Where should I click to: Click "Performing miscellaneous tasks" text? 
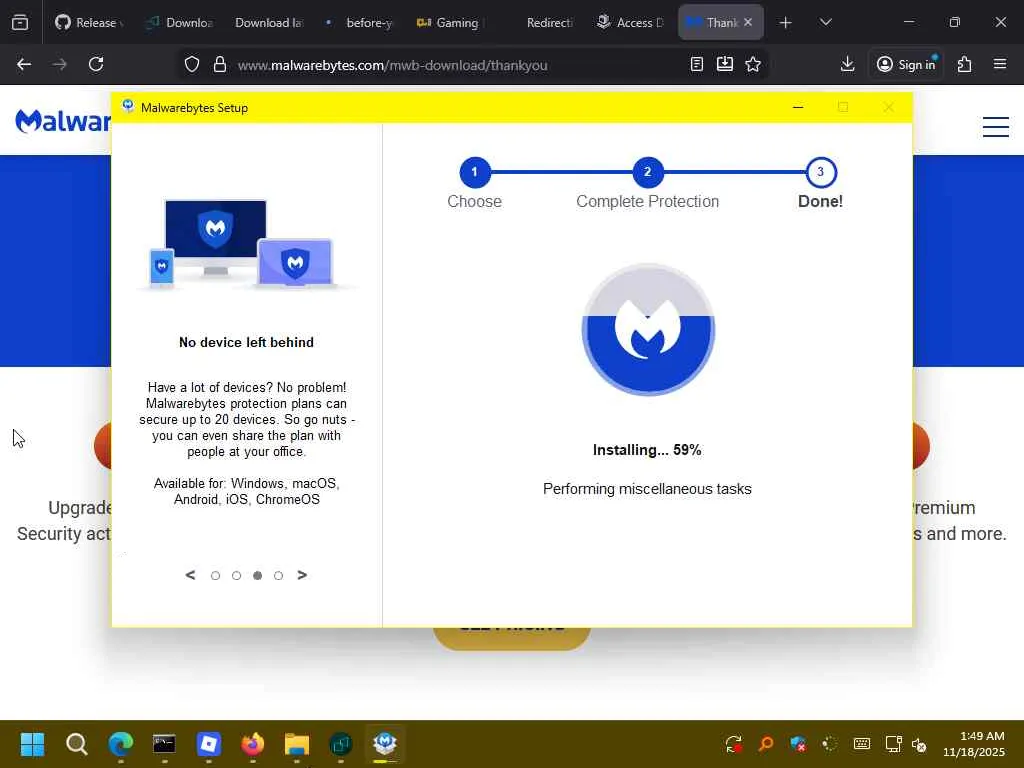pos(647,489)
